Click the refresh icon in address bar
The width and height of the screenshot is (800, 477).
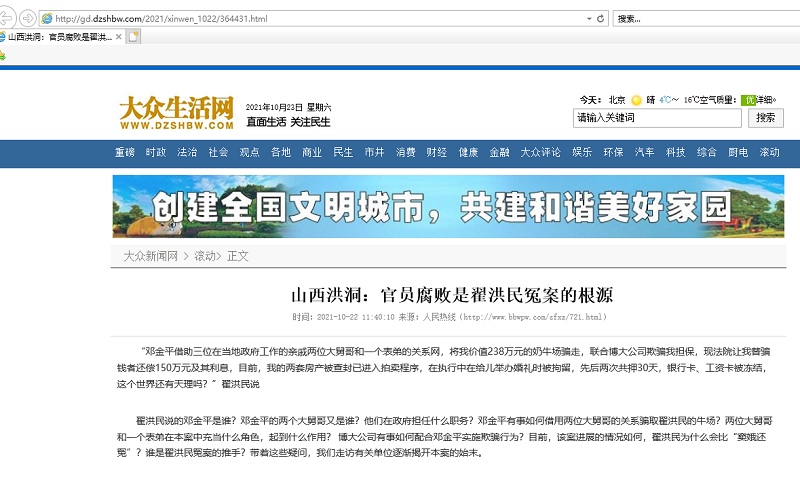600,19
